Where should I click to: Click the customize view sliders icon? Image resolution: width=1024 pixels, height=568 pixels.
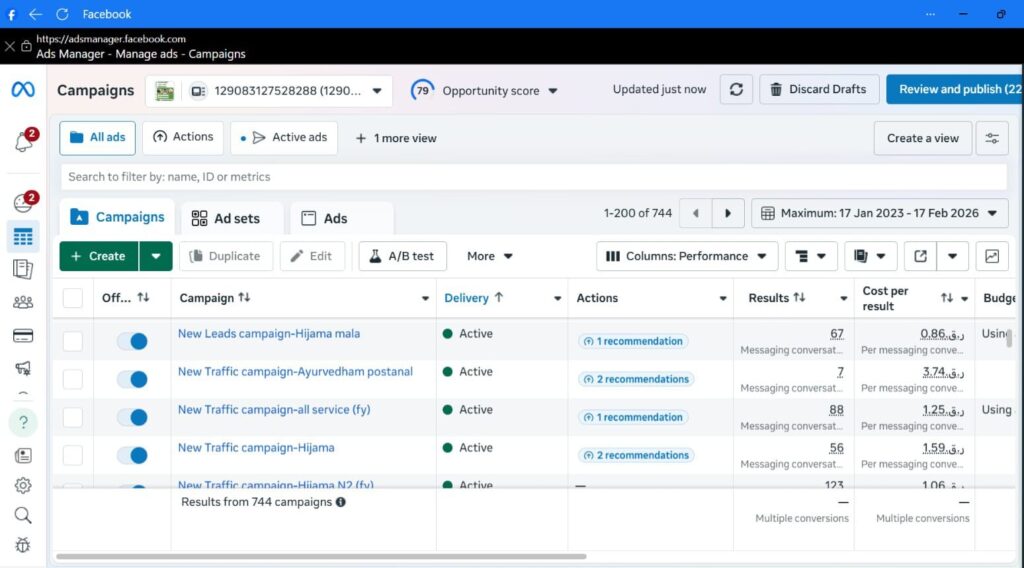[x=992, y=138]
